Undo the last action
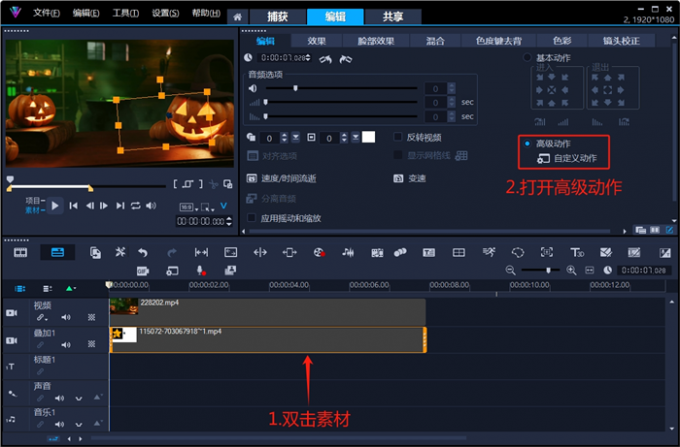 click(x=142, y=252)
